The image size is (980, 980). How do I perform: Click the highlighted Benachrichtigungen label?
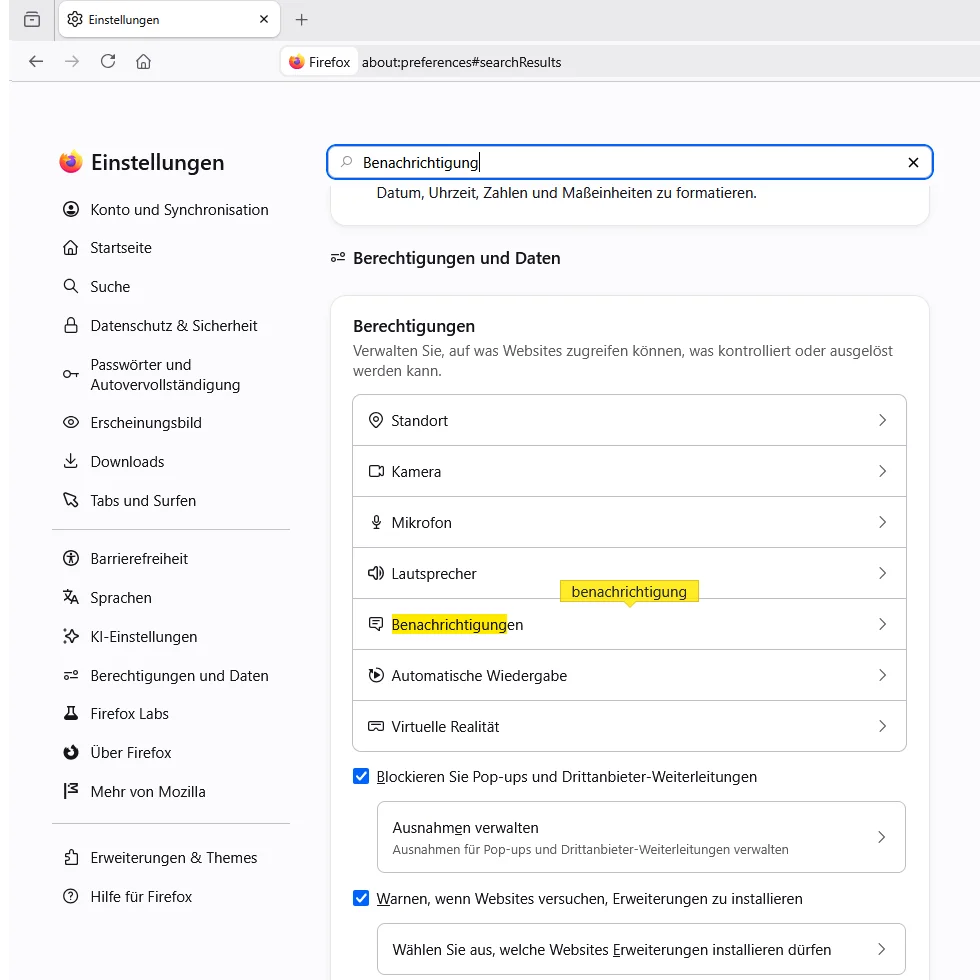pyautogui.click(x=457, y=624)
